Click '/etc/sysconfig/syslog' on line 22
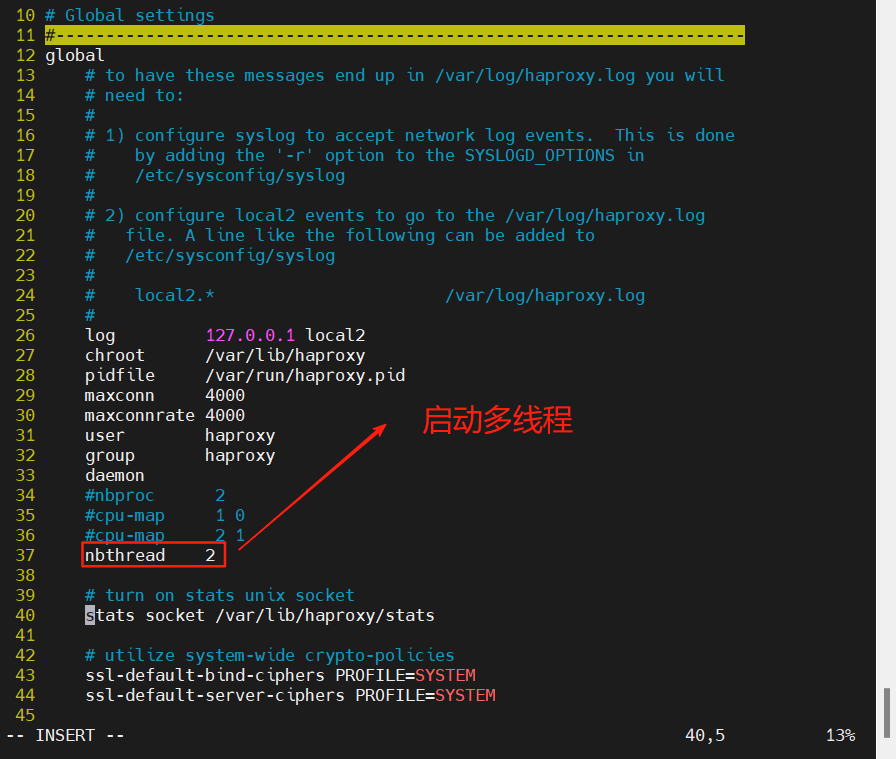The image size is (896, 759). point(230,255)
